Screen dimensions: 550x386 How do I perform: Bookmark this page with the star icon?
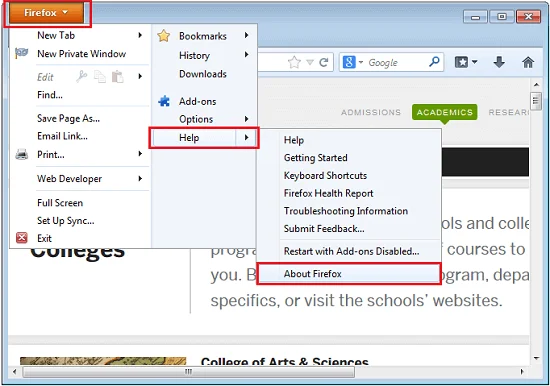point(294,62)
